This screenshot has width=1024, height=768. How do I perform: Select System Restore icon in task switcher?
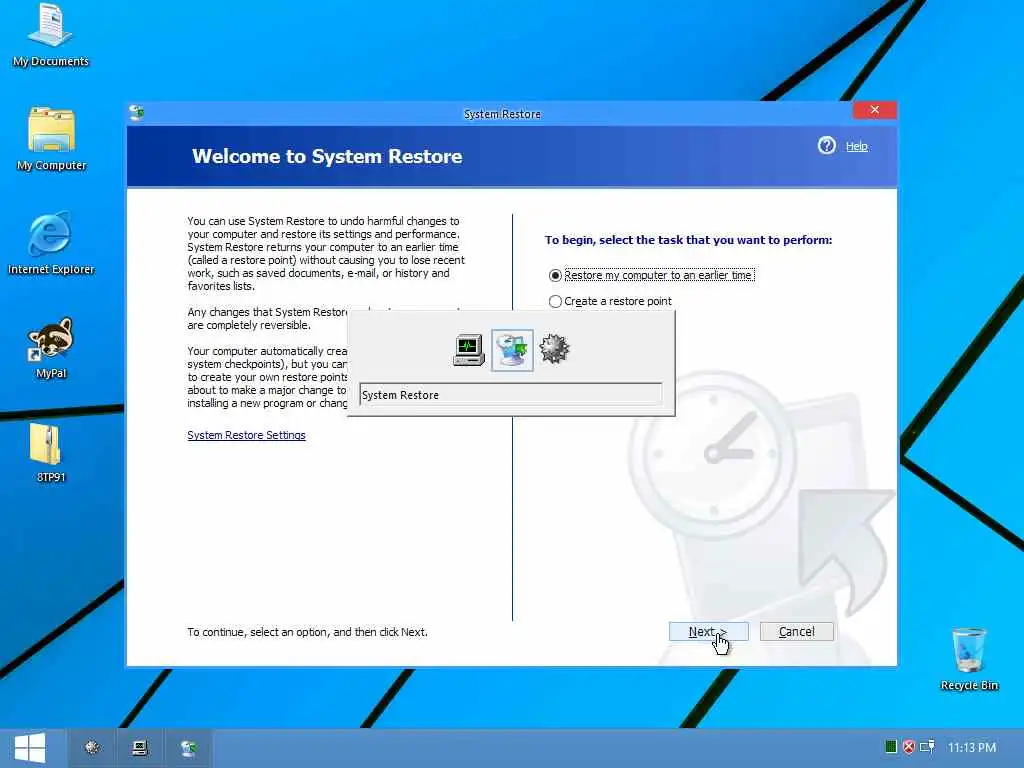click(512, 350)
